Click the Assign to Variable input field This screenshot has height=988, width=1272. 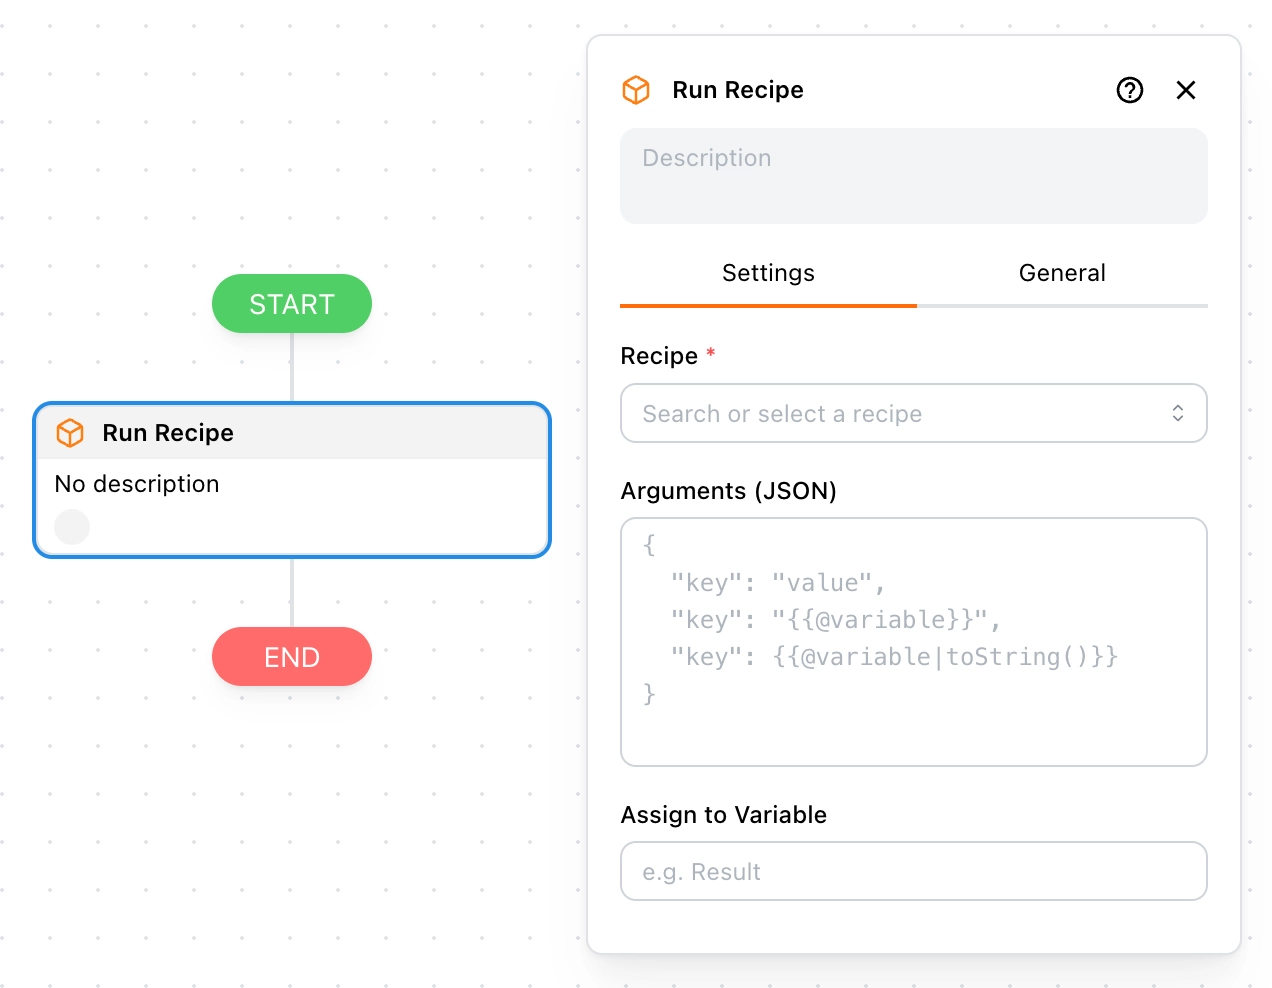point(913,871)
